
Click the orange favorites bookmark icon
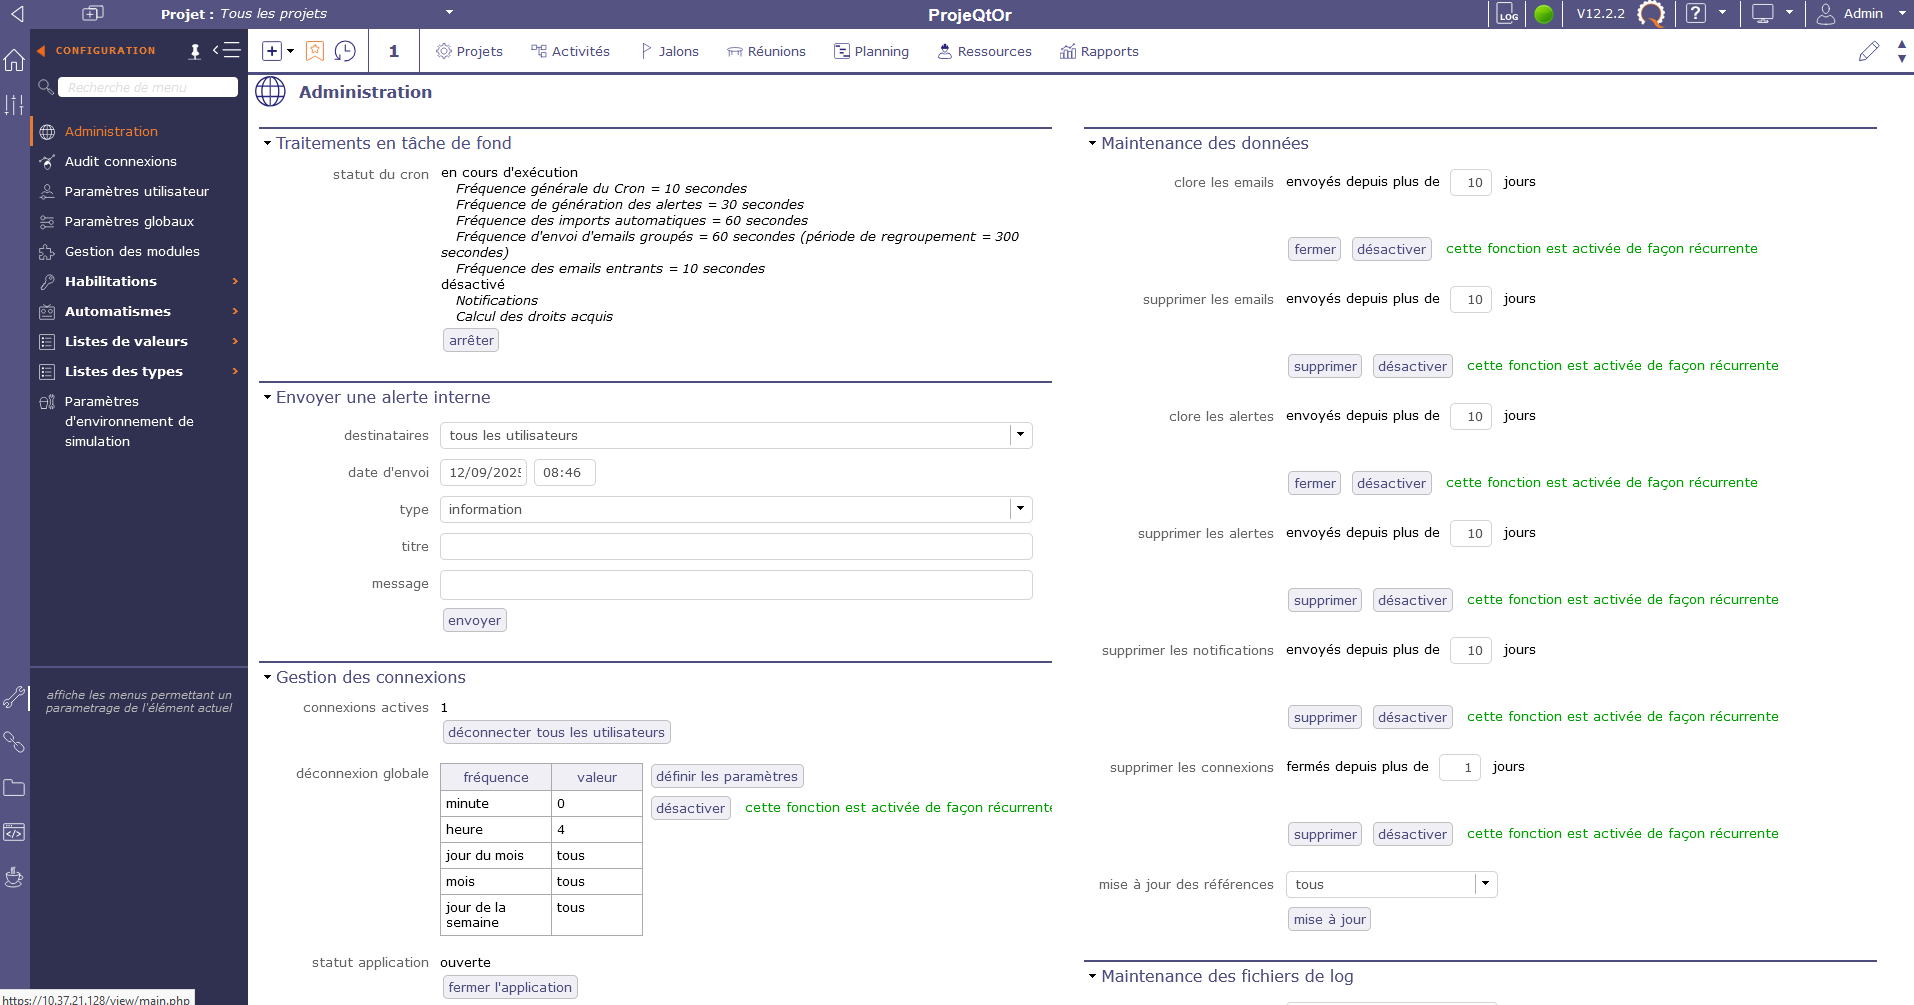click(315, 51)
